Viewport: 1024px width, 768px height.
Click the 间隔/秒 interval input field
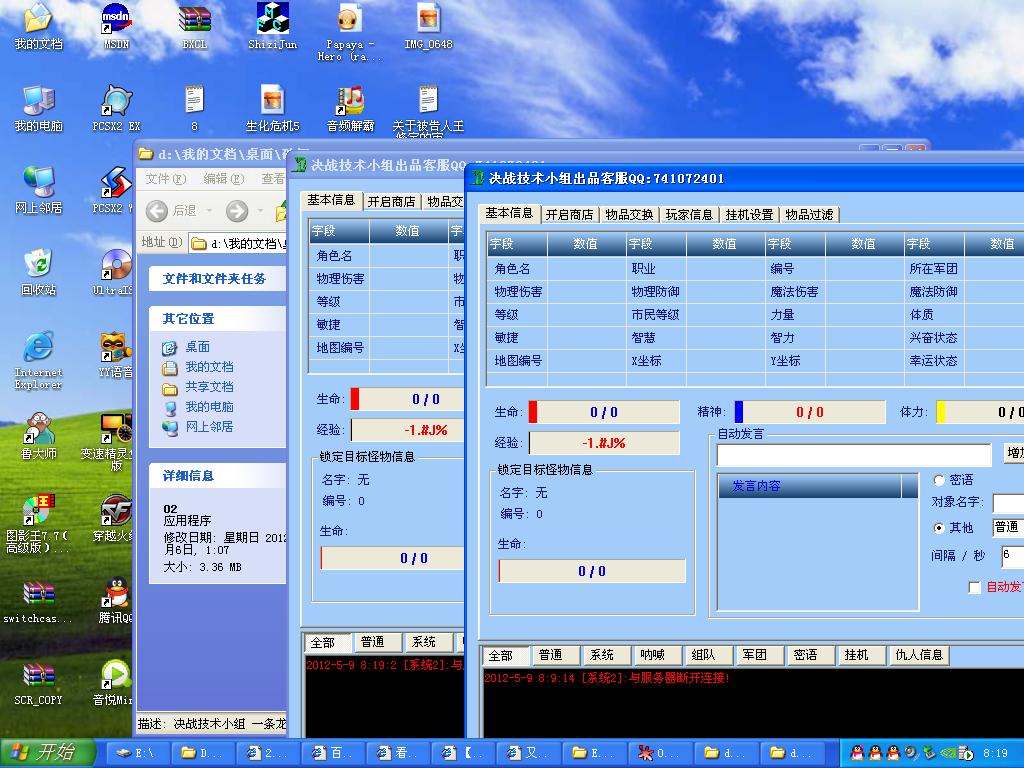[1012, 556]
